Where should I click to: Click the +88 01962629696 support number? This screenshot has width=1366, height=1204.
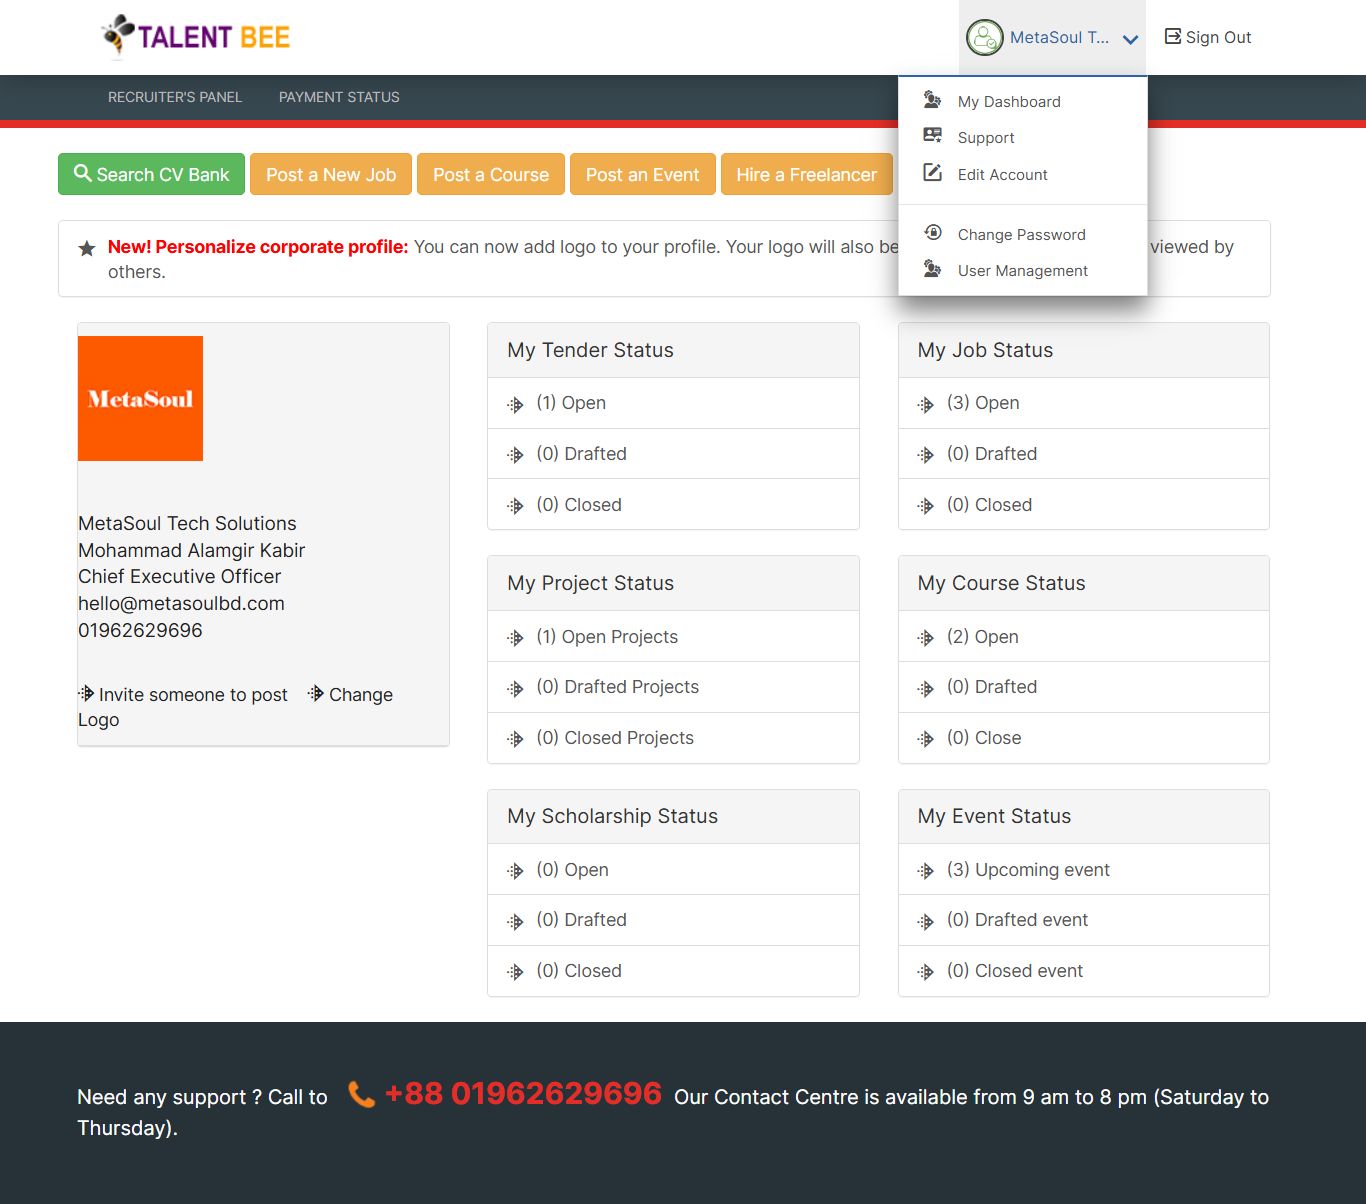pos(523,1093)
